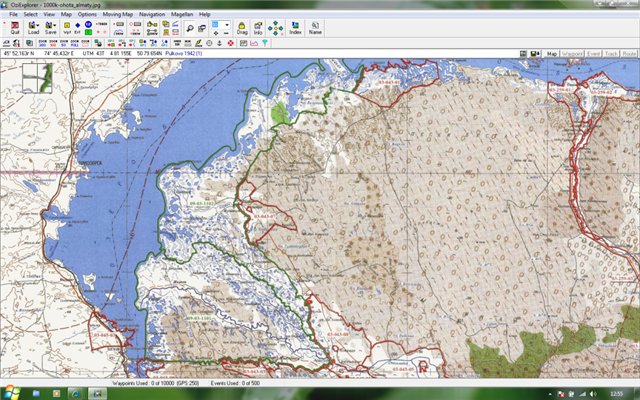Click the Name search toolbar button
The height and width of the screenshot is (400, 640).
[315, 28]
